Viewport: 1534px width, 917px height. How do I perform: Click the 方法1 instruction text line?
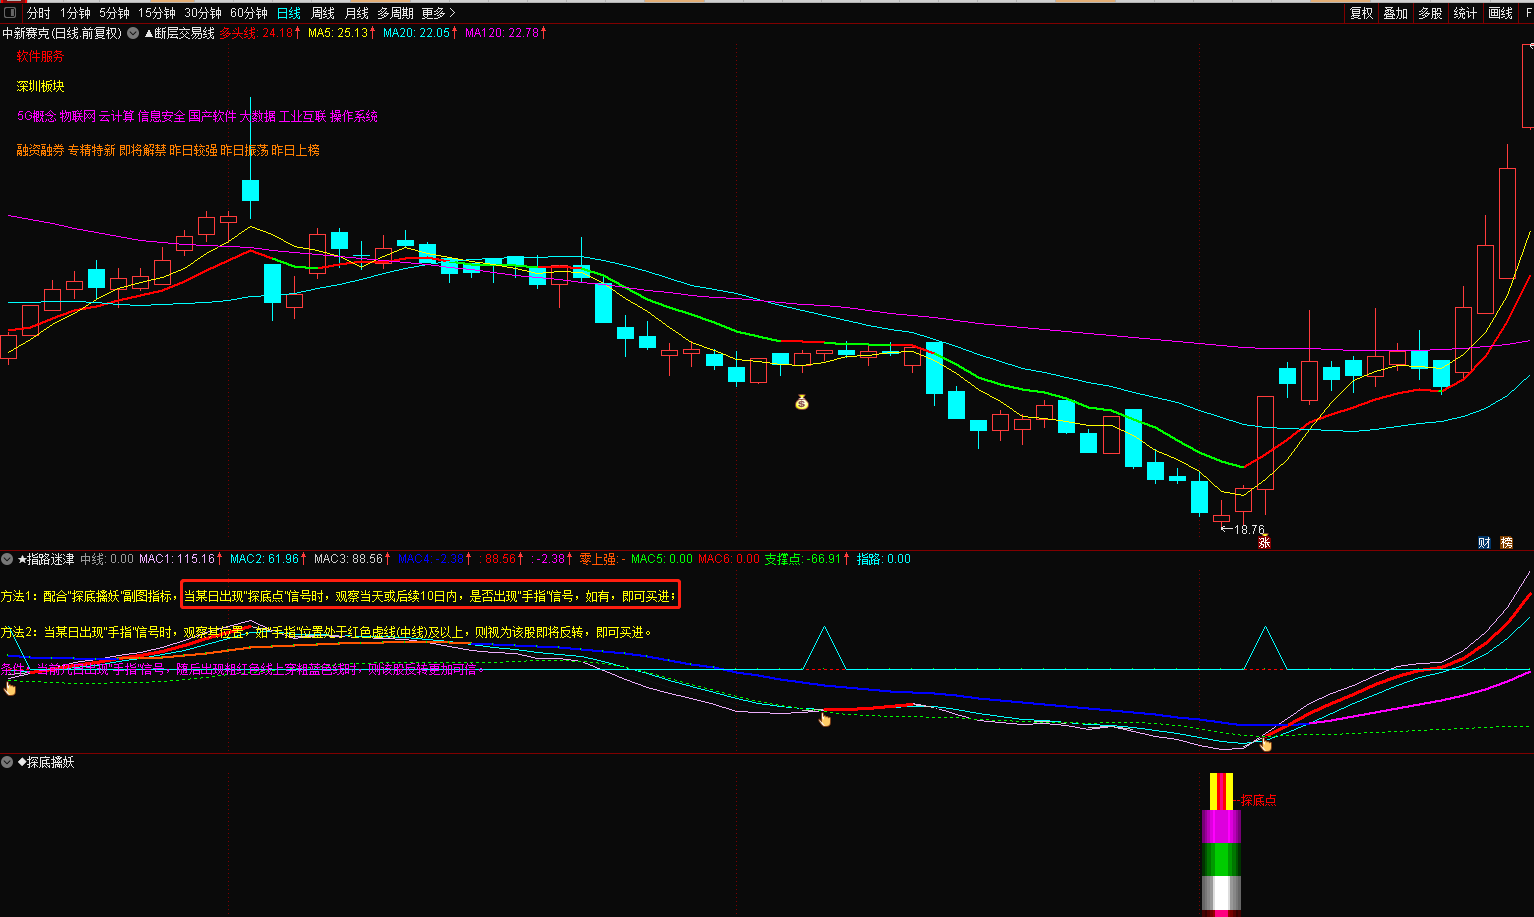click(x=339, y=596)
